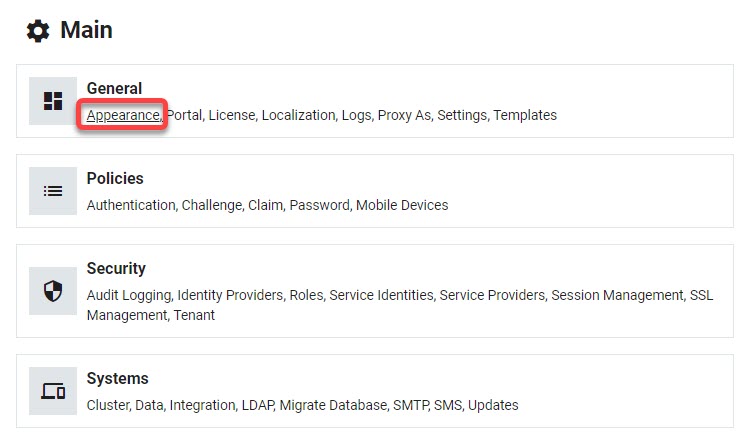751x436 pixels.
Task: Click the Systems devices icon
Action: (x=53, y=391)
